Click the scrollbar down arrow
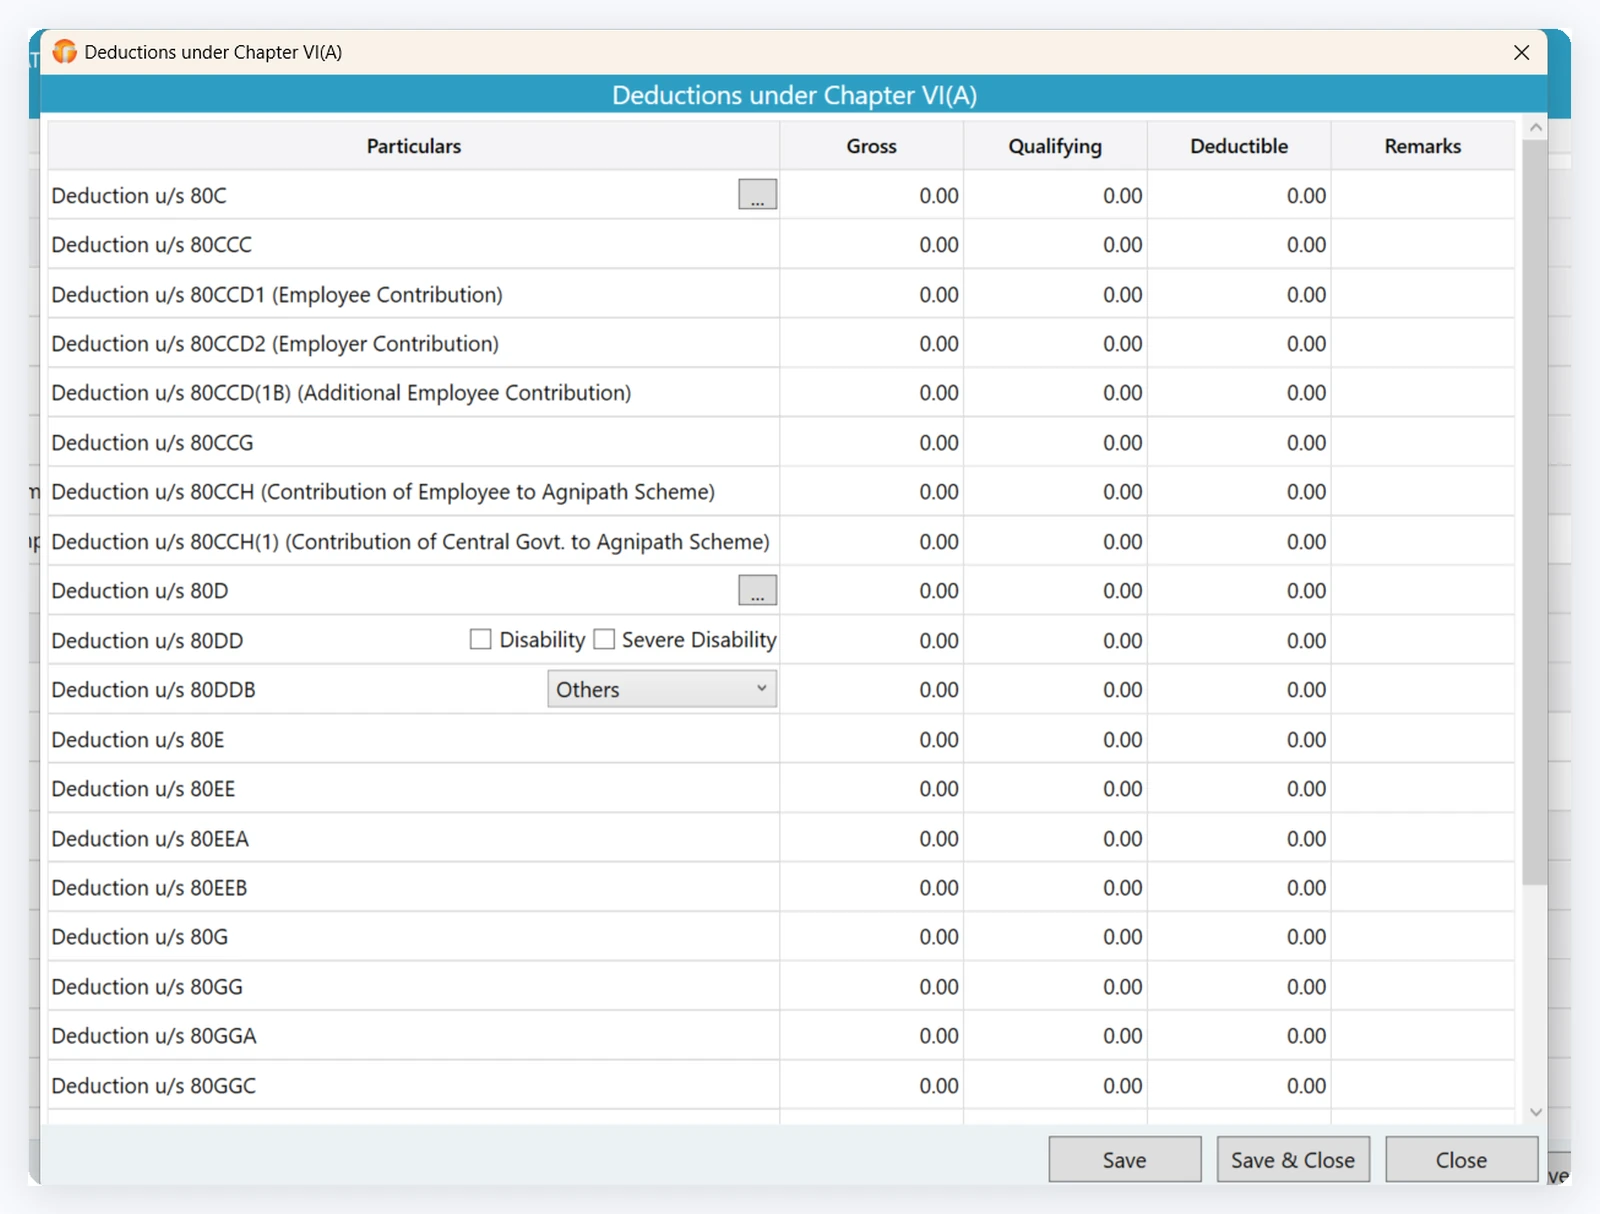 click(x=1536, y=1112)
